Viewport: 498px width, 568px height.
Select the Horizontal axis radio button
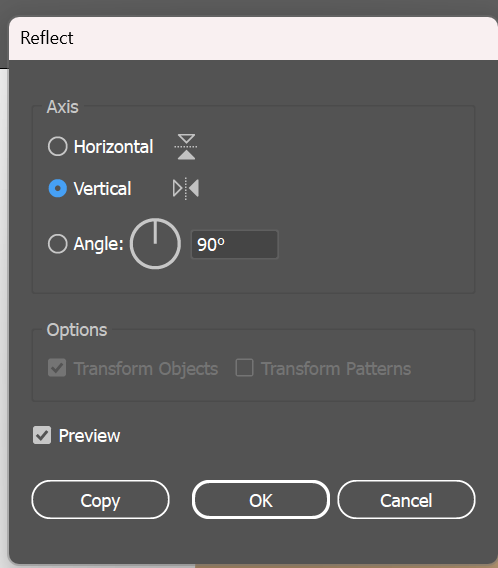(x=58, y=146)
